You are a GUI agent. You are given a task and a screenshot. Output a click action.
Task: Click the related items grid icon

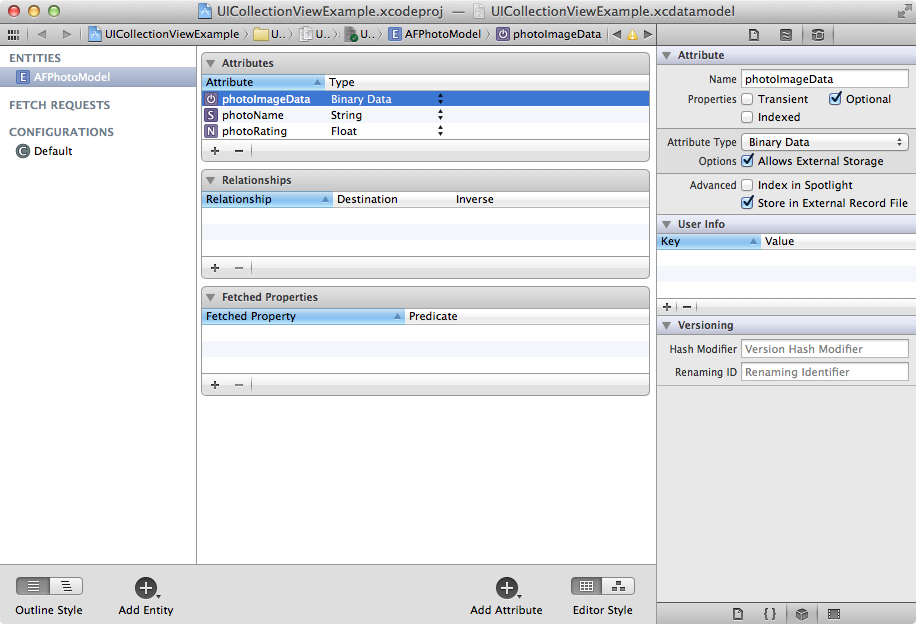13,34
